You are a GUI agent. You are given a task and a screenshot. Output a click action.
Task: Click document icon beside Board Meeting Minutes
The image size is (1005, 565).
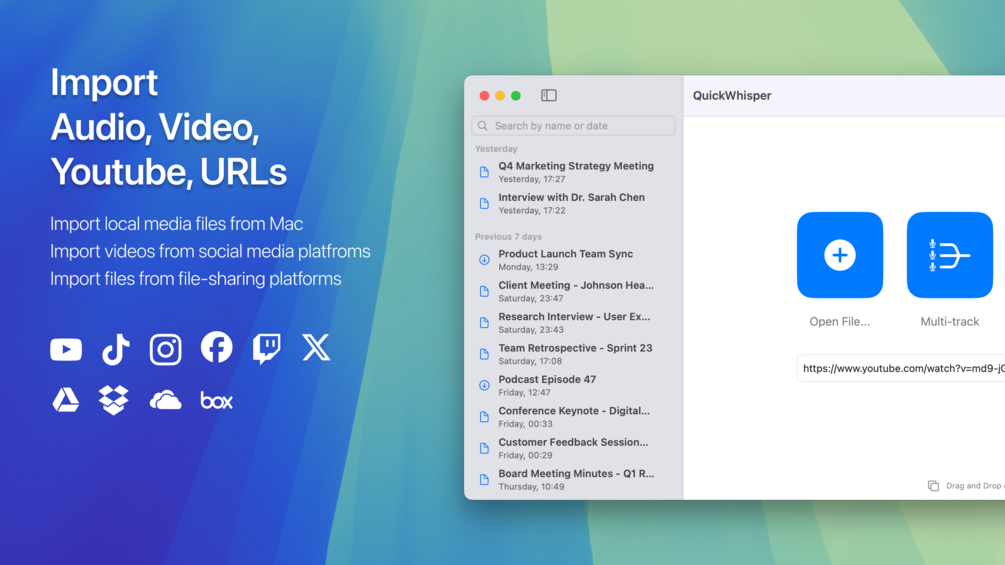coord(485,479)
